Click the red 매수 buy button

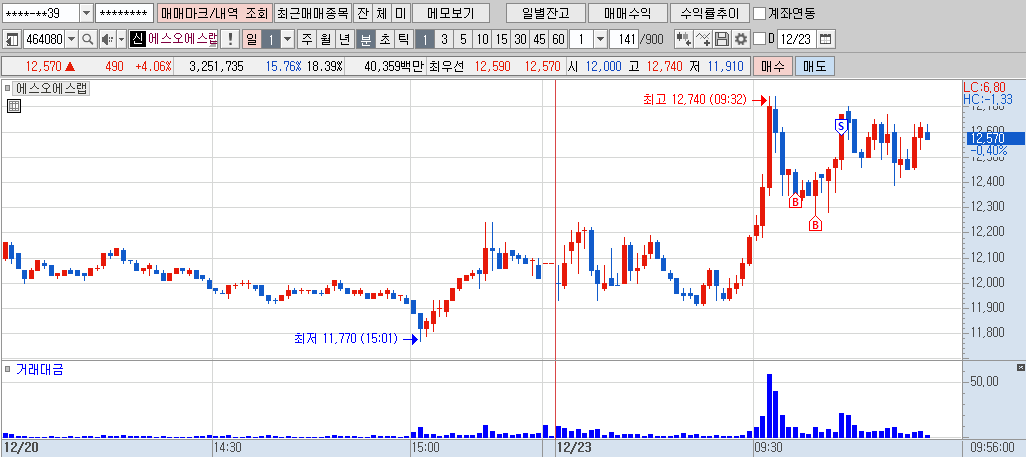(x=773, y=66)
